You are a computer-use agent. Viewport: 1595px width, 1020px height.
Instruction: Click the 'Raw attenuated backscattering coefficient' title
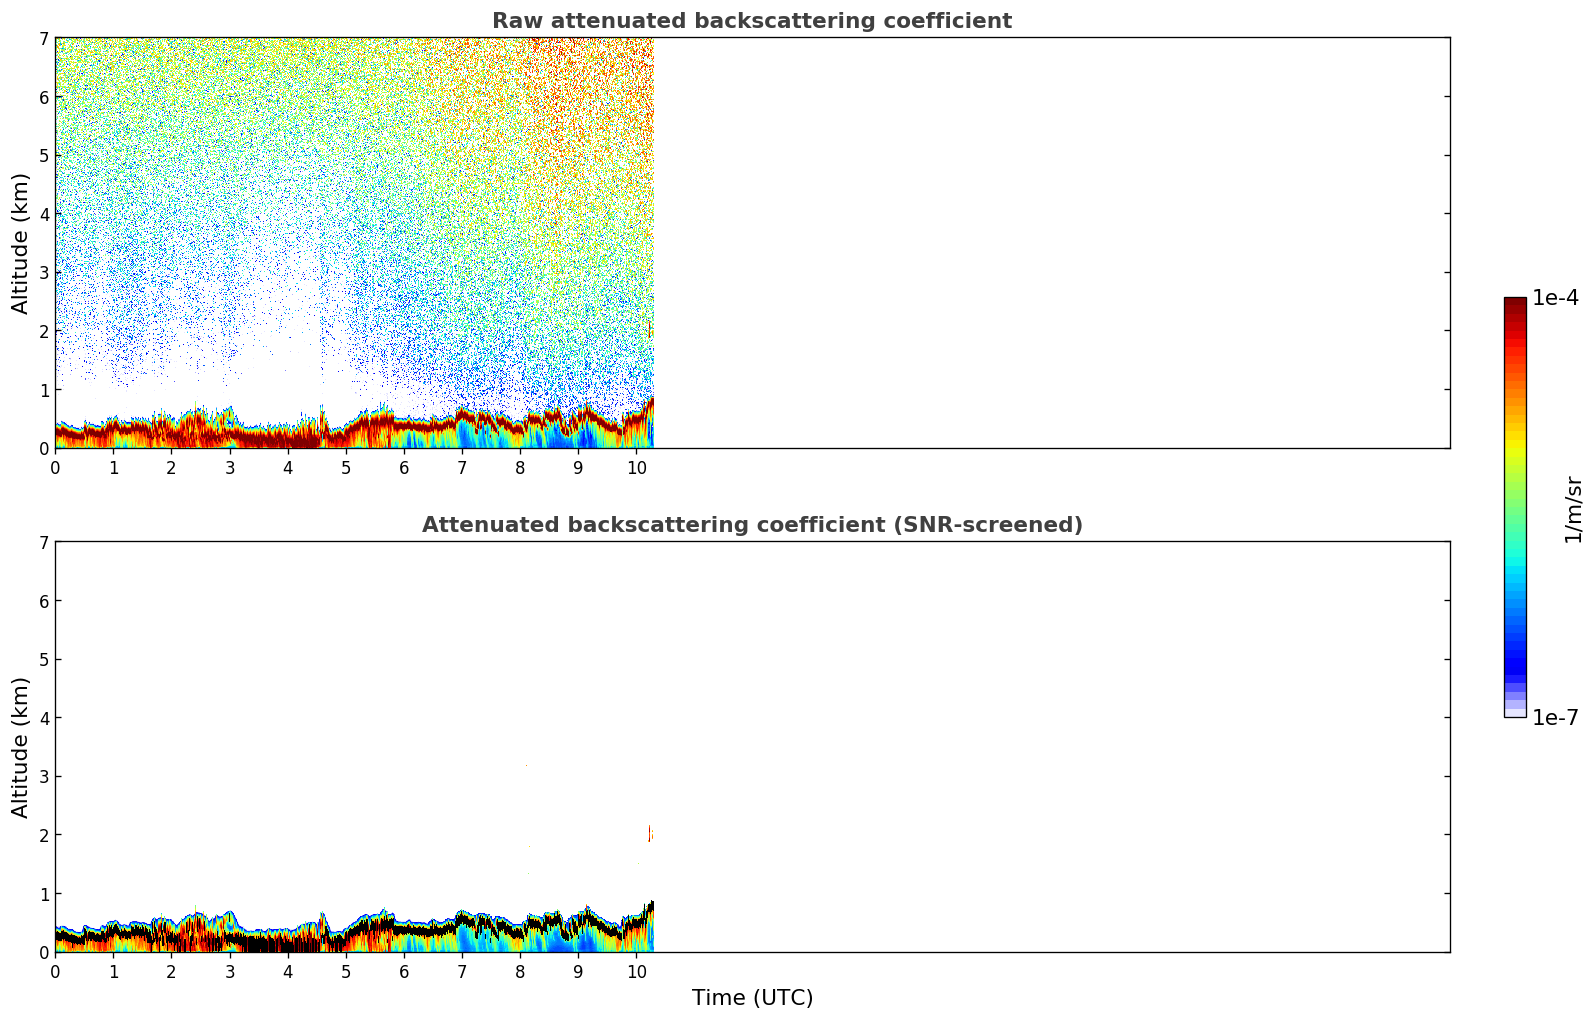pos(751,21)
